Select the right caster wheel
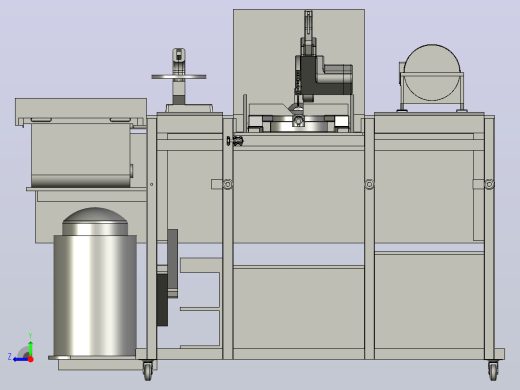 [x=493, y=370]
